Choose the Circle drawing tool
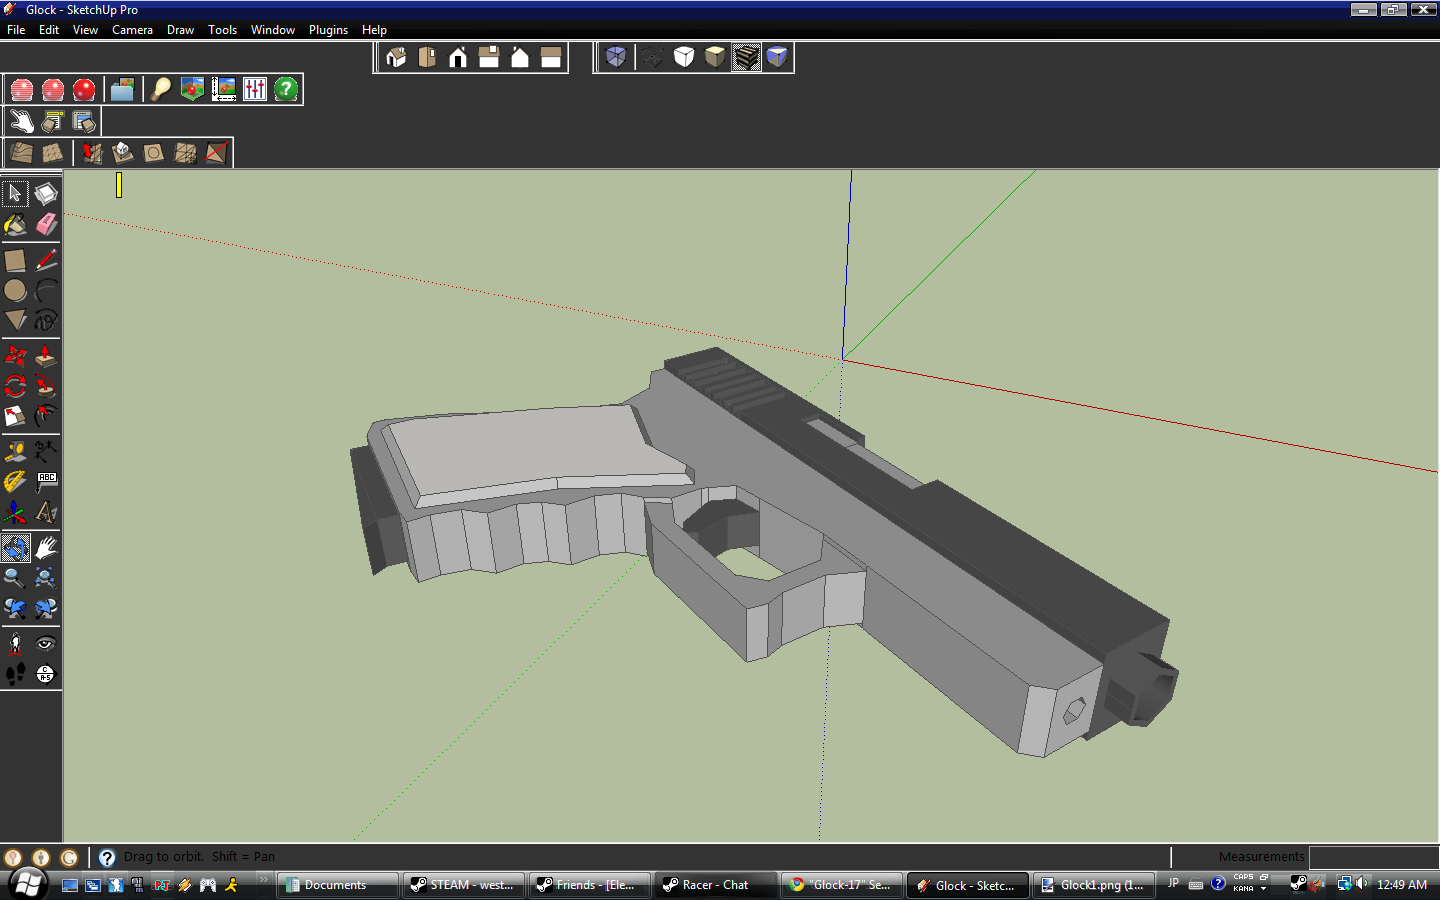1440x900 pixels. coord(15,290)
